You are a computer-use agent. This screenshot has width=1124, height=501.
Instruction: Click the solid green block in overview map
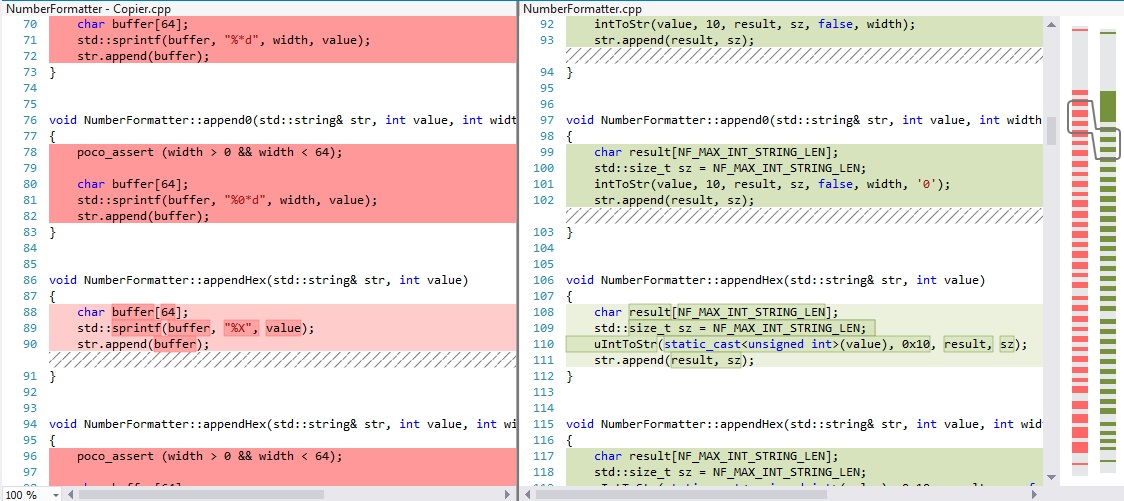[1108, 105]
